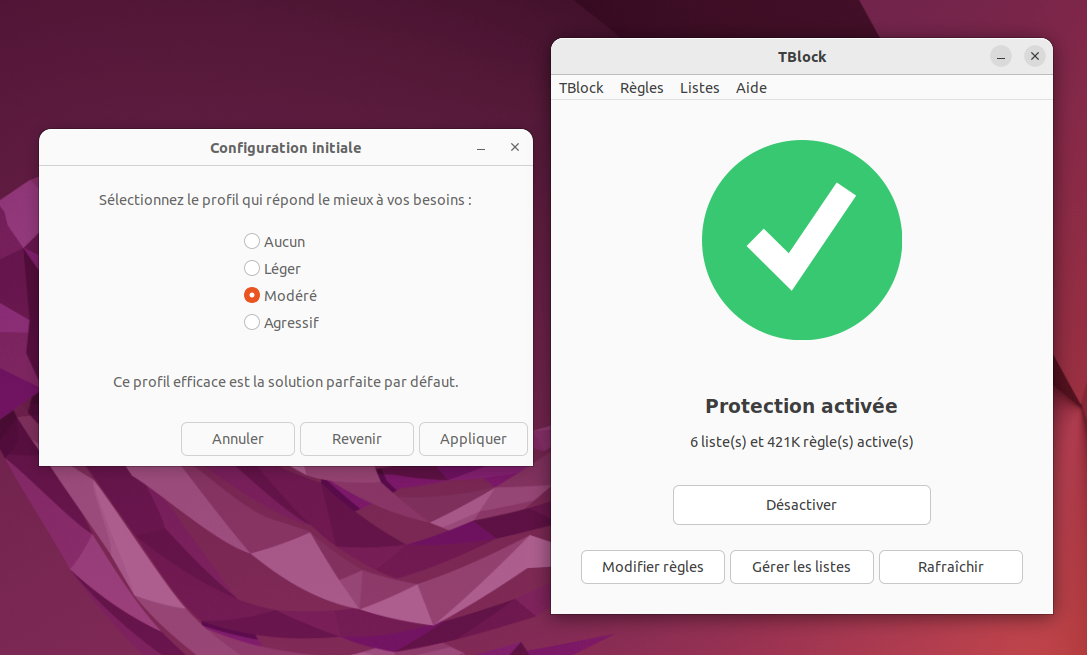Expand the Listes menu
This screenshot has height=655, width=1087.
699,88
